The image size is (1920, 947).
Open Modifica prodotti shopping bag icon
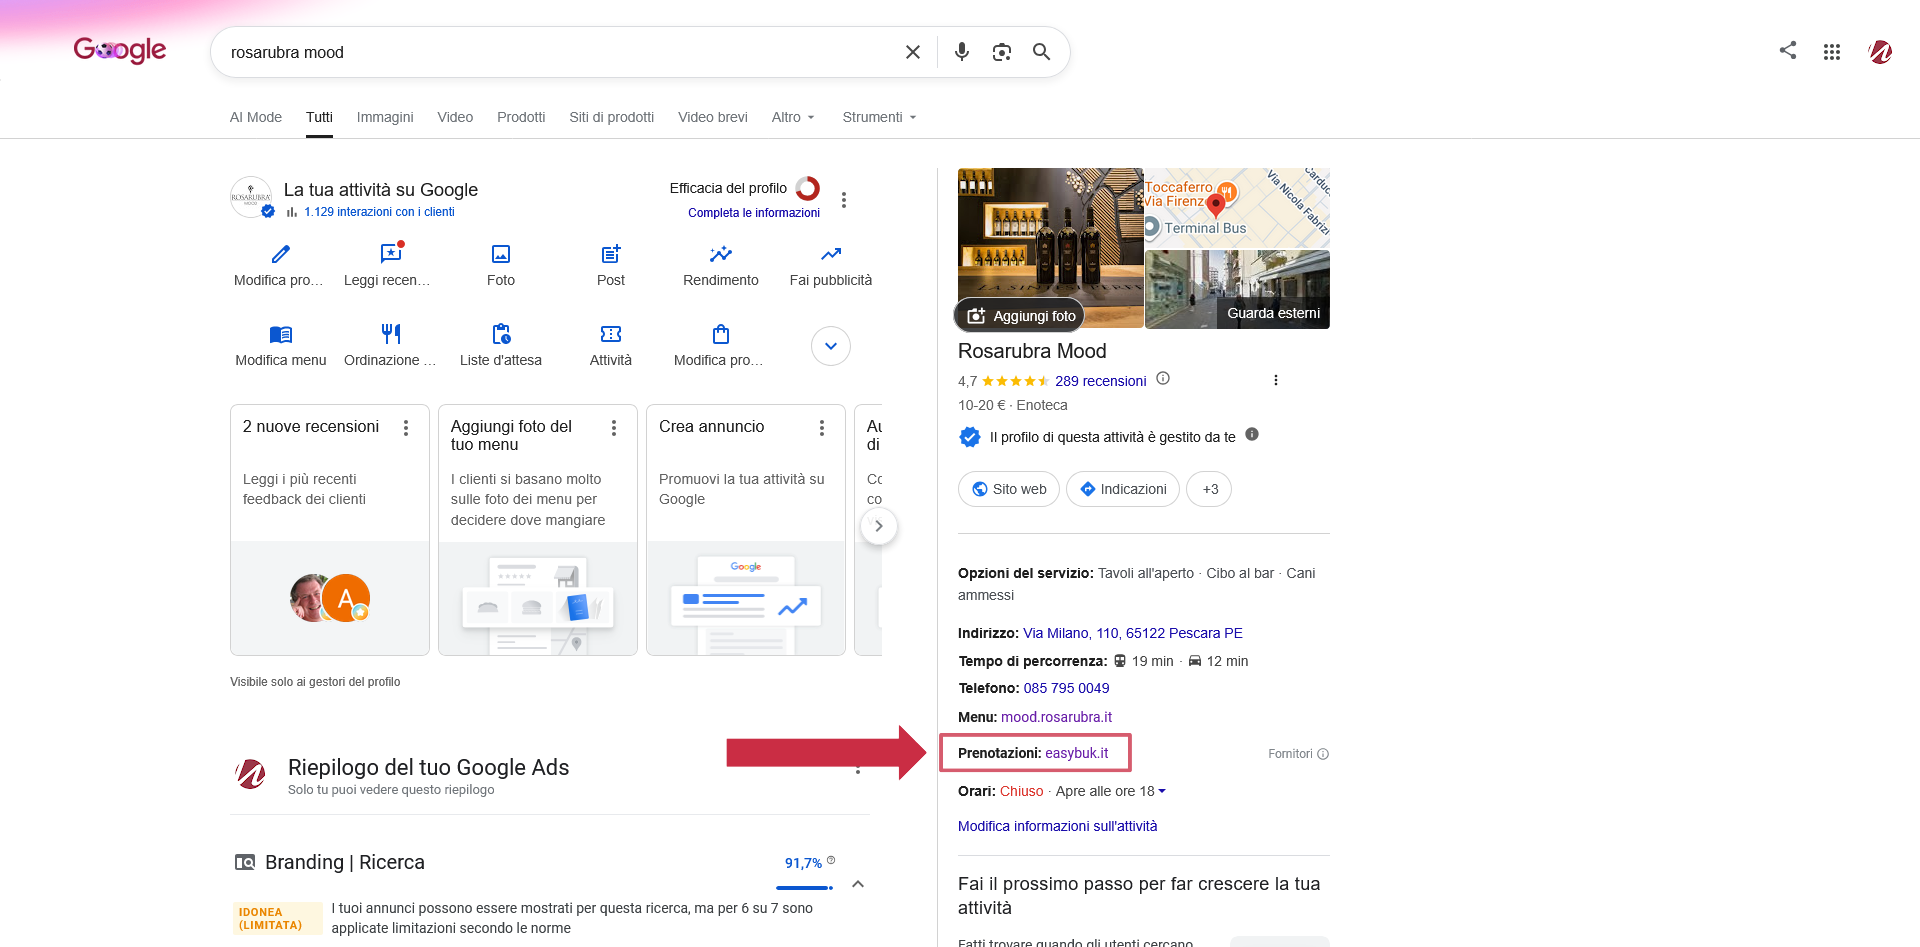(721, 334)
